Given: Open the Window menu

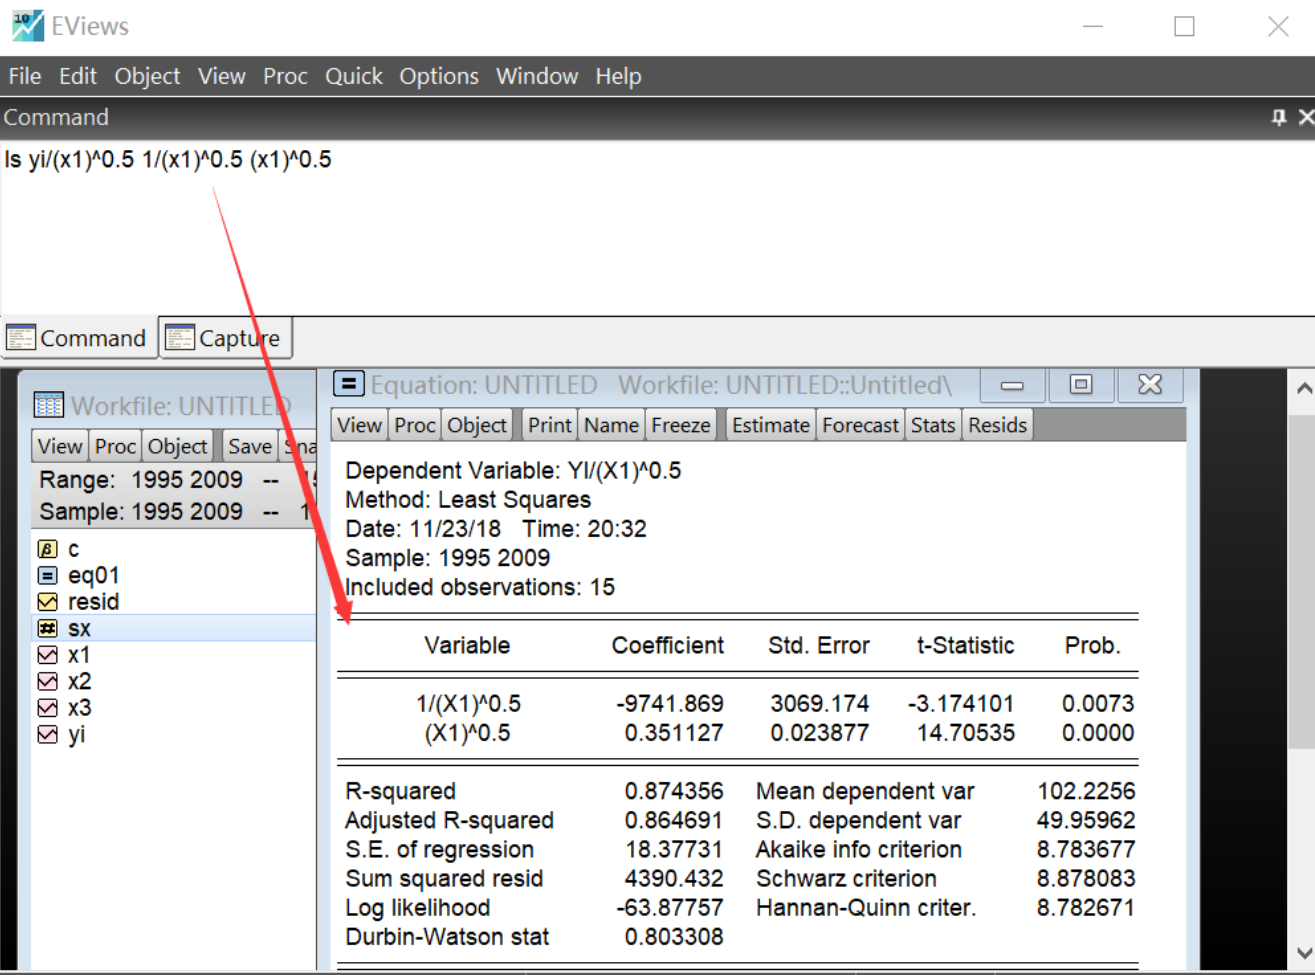Looking at the screenshot, I should tap(537, 76).
